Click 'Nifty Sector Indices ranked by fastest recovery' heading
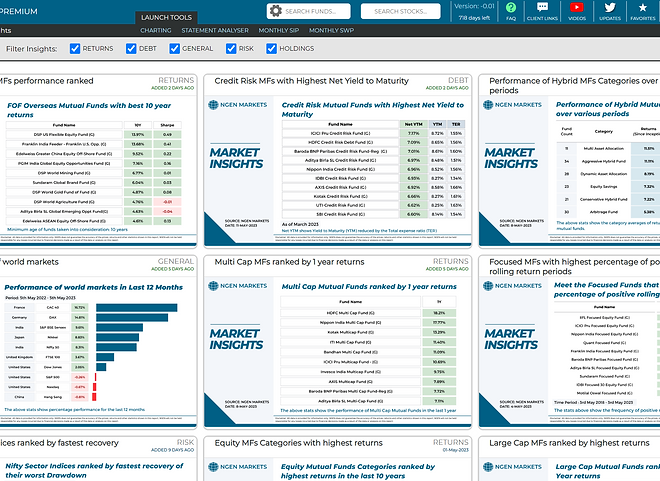Image resolution: width=660 pixels, height=481 pixels. click(94, 470)
